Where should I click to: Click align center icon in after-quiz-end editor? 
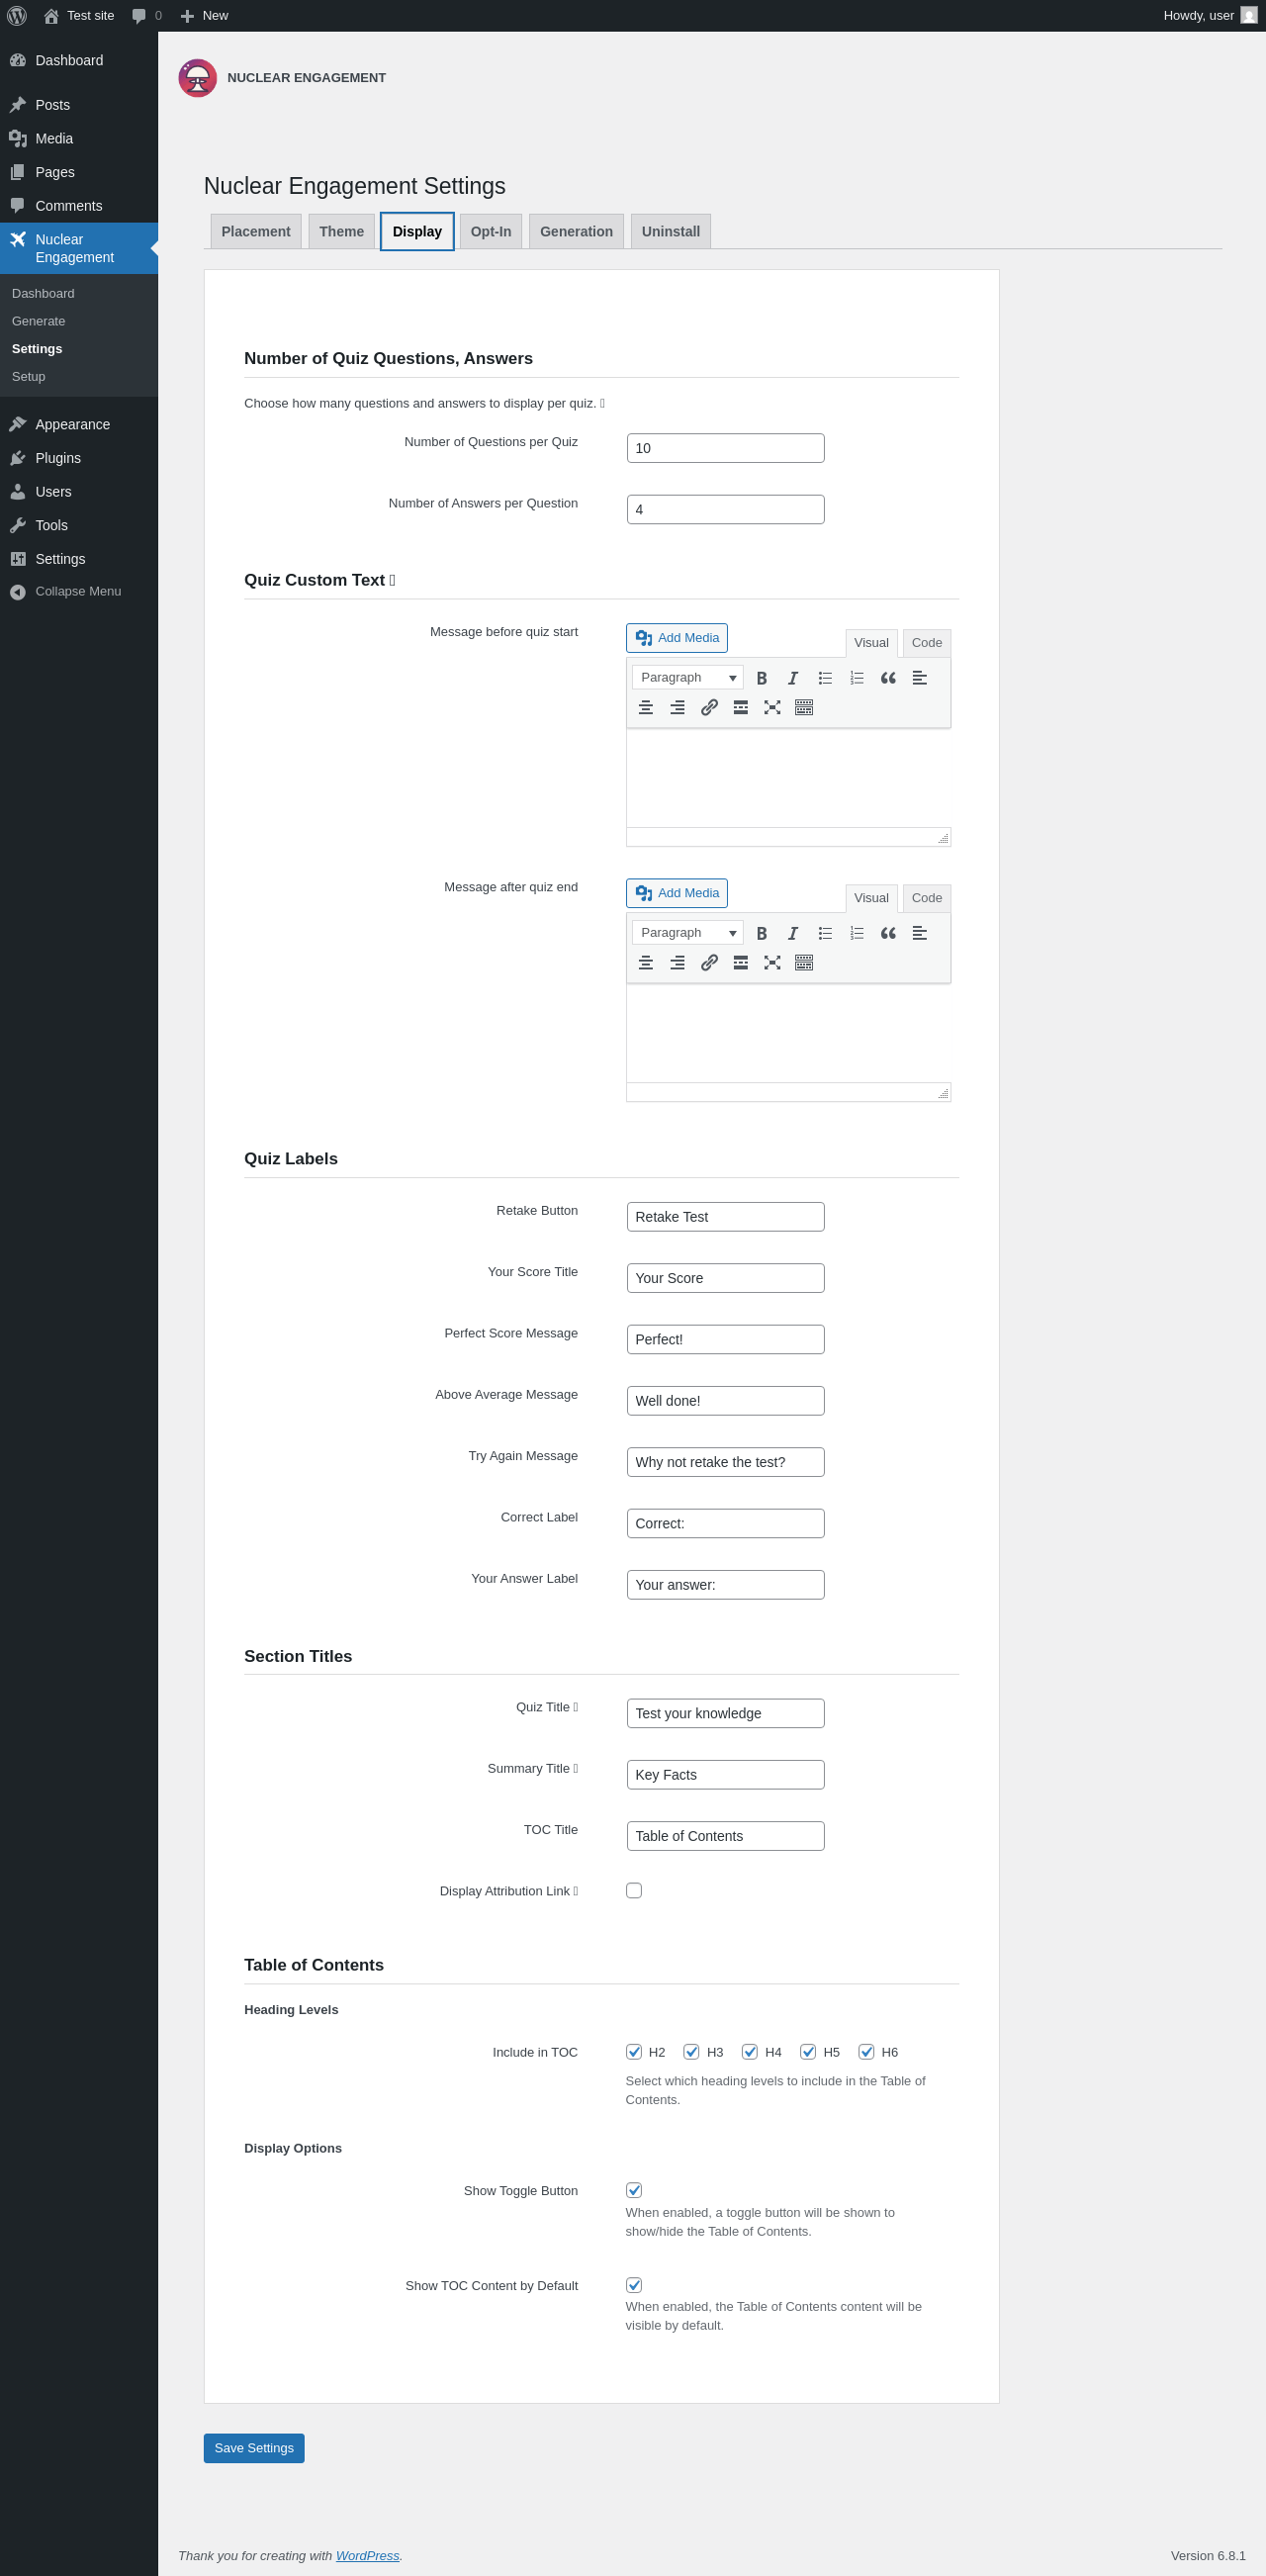pyautogui.click(x=646, y=962)
